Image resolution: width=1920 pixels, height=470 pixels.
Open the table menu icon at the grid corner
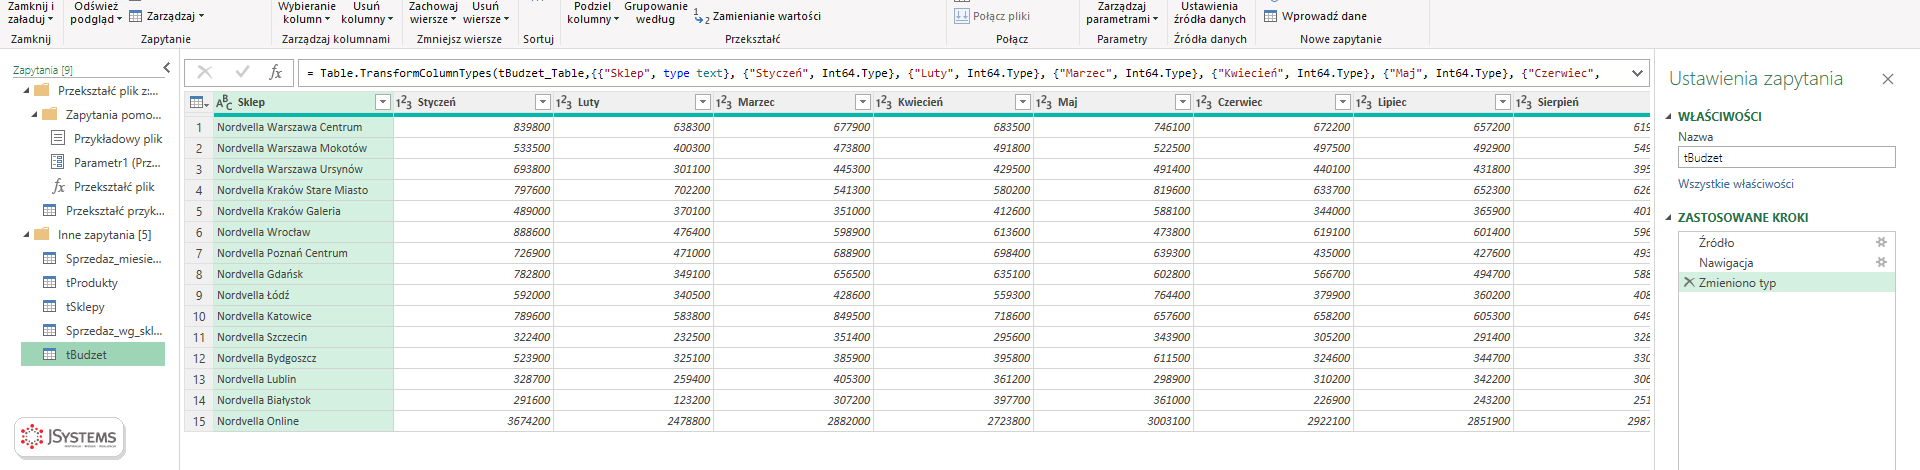tap(198, 102)
